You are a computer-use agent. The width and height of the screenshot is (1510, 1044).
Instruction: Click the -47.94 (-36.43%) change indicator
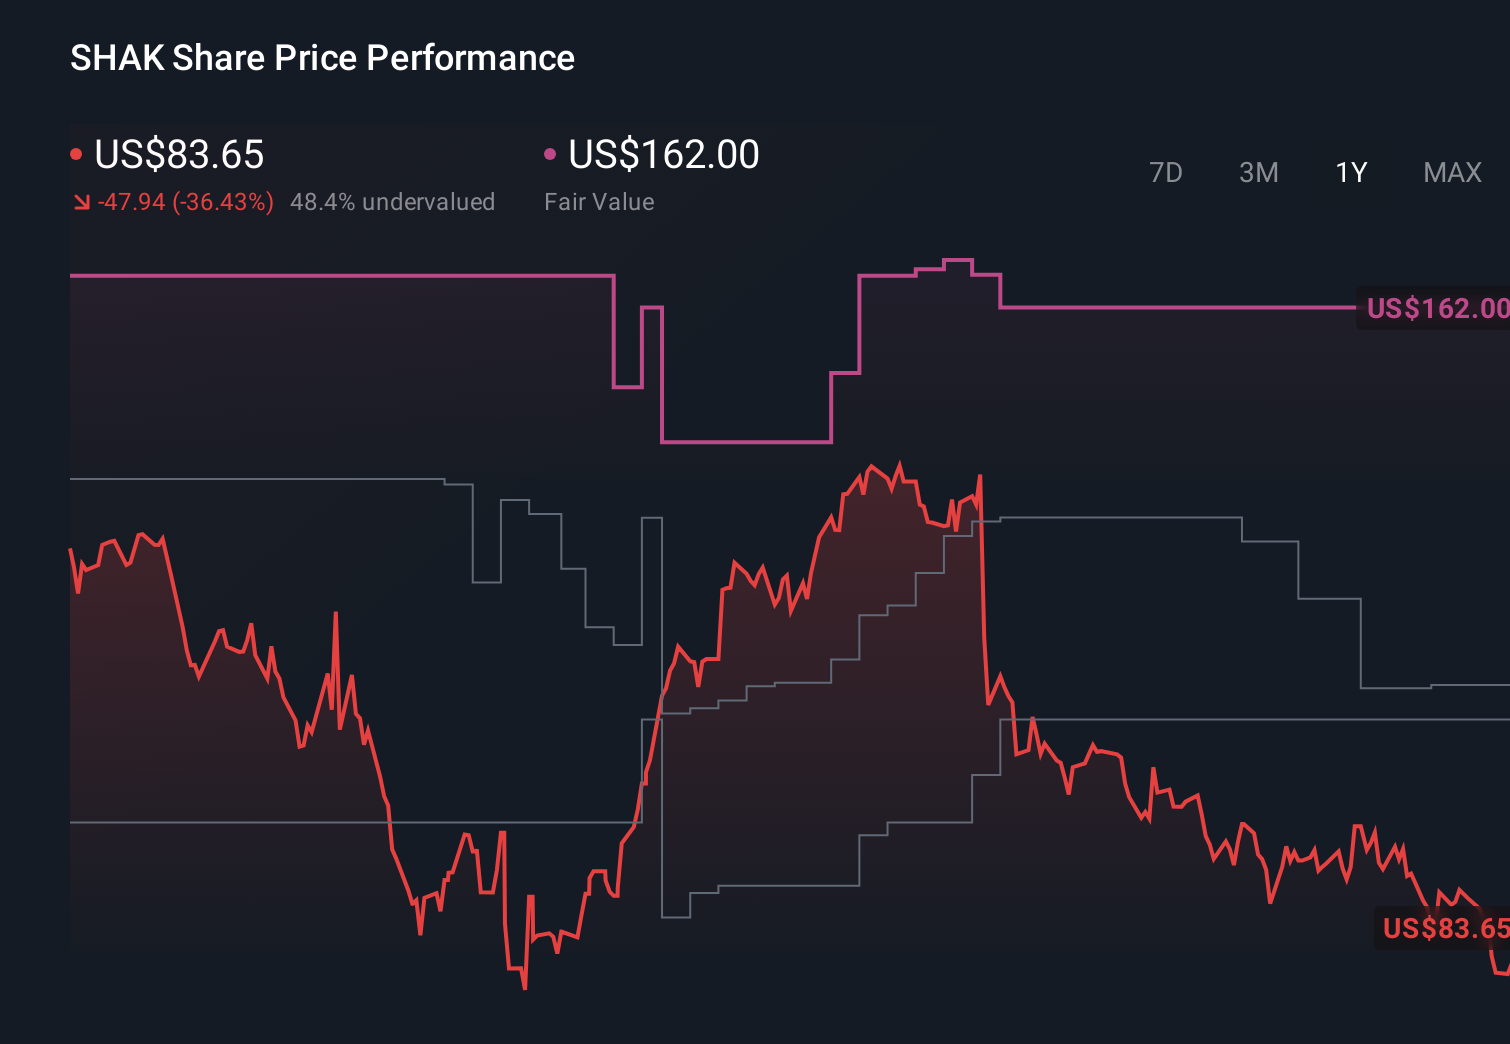point(186,201)
